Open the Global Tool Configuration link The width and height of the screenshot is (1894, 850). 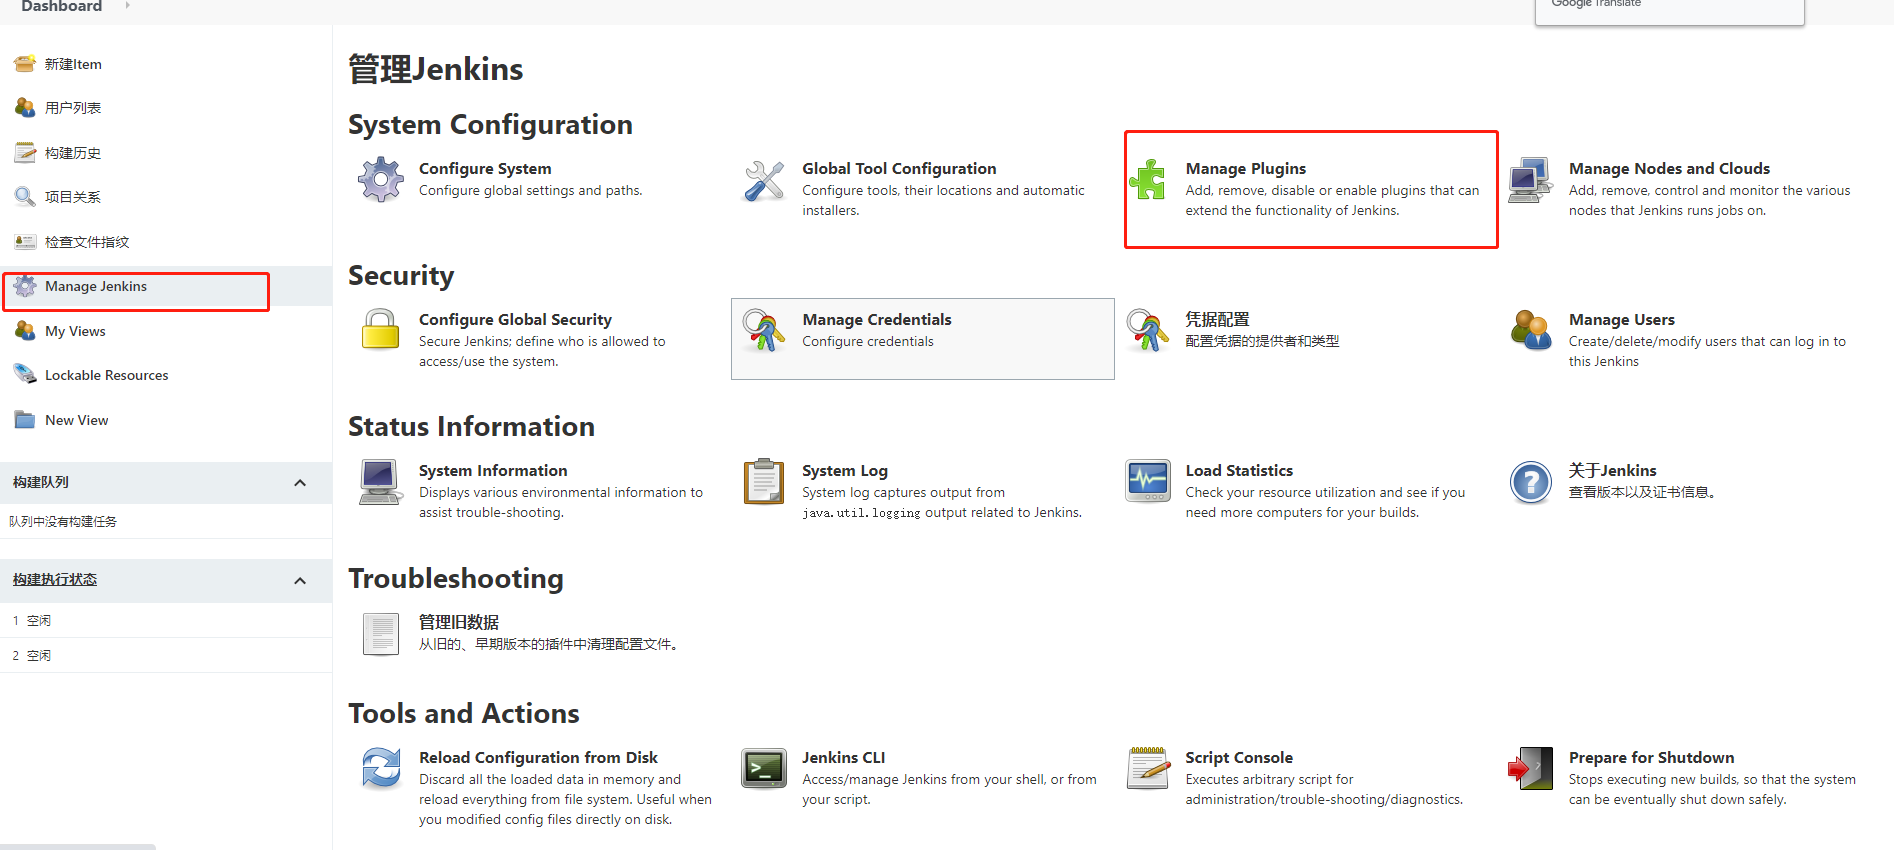pyautogui.click(x=899, y=168)
